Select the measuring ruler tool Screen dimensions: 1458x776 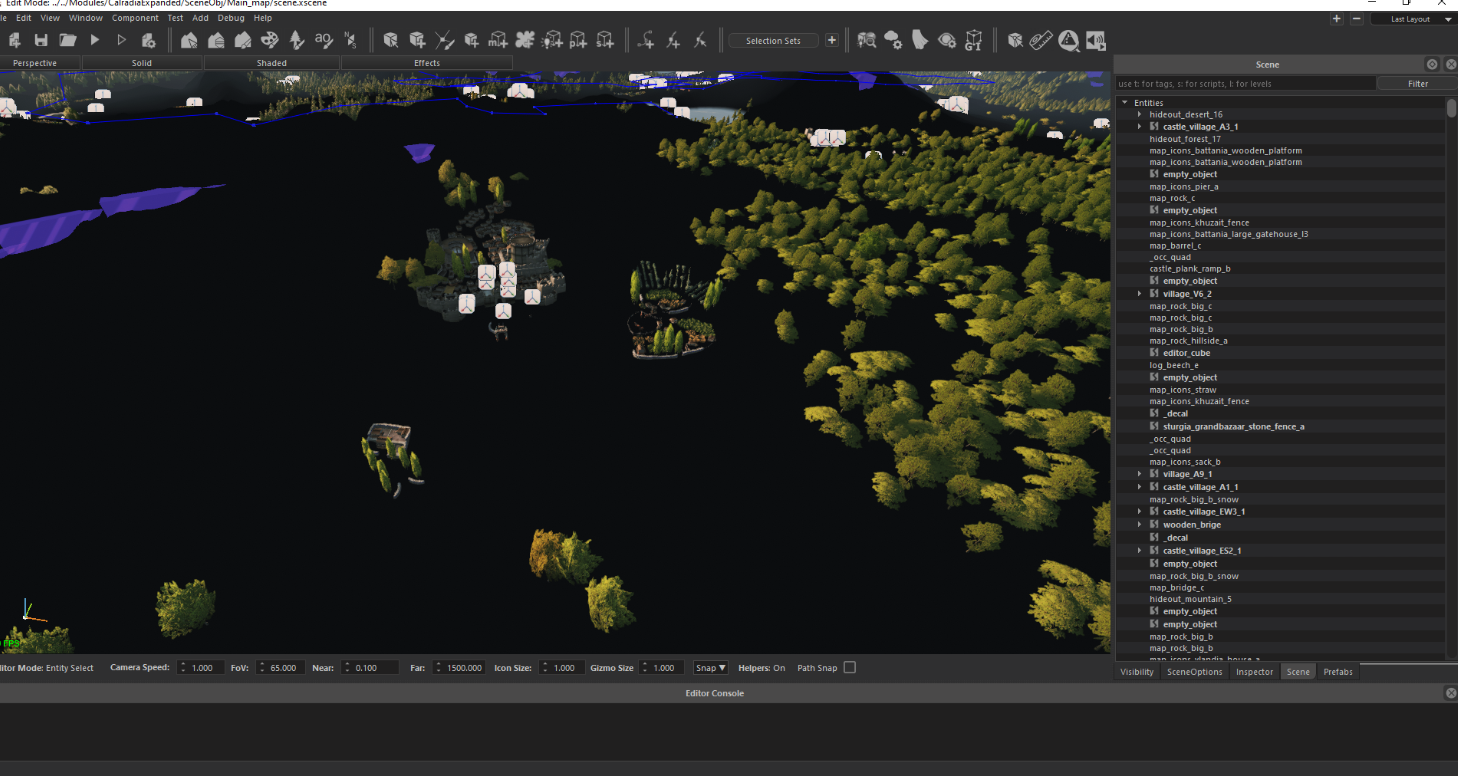tap(1041, 40)
